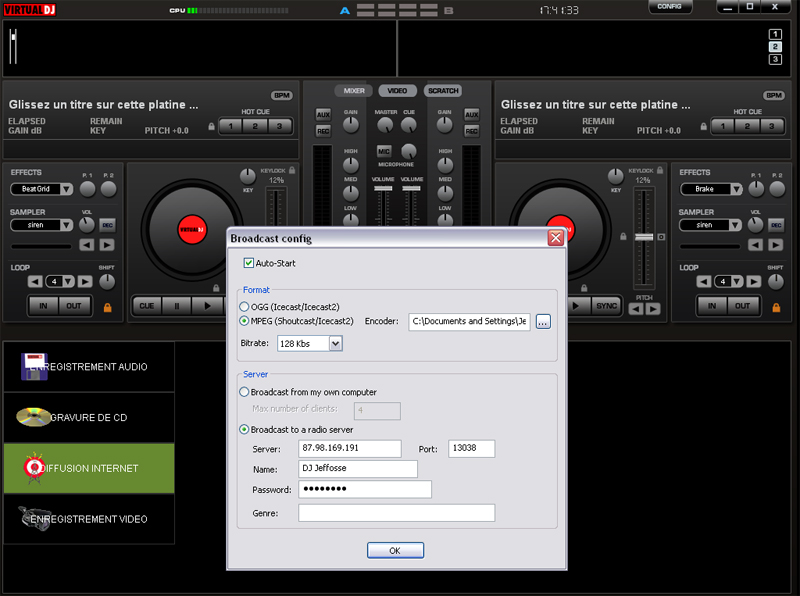This screenshot has width=800, height=596.
Task: Toggle the right deck KEYLOCK lock
Action: click(660, 170)
